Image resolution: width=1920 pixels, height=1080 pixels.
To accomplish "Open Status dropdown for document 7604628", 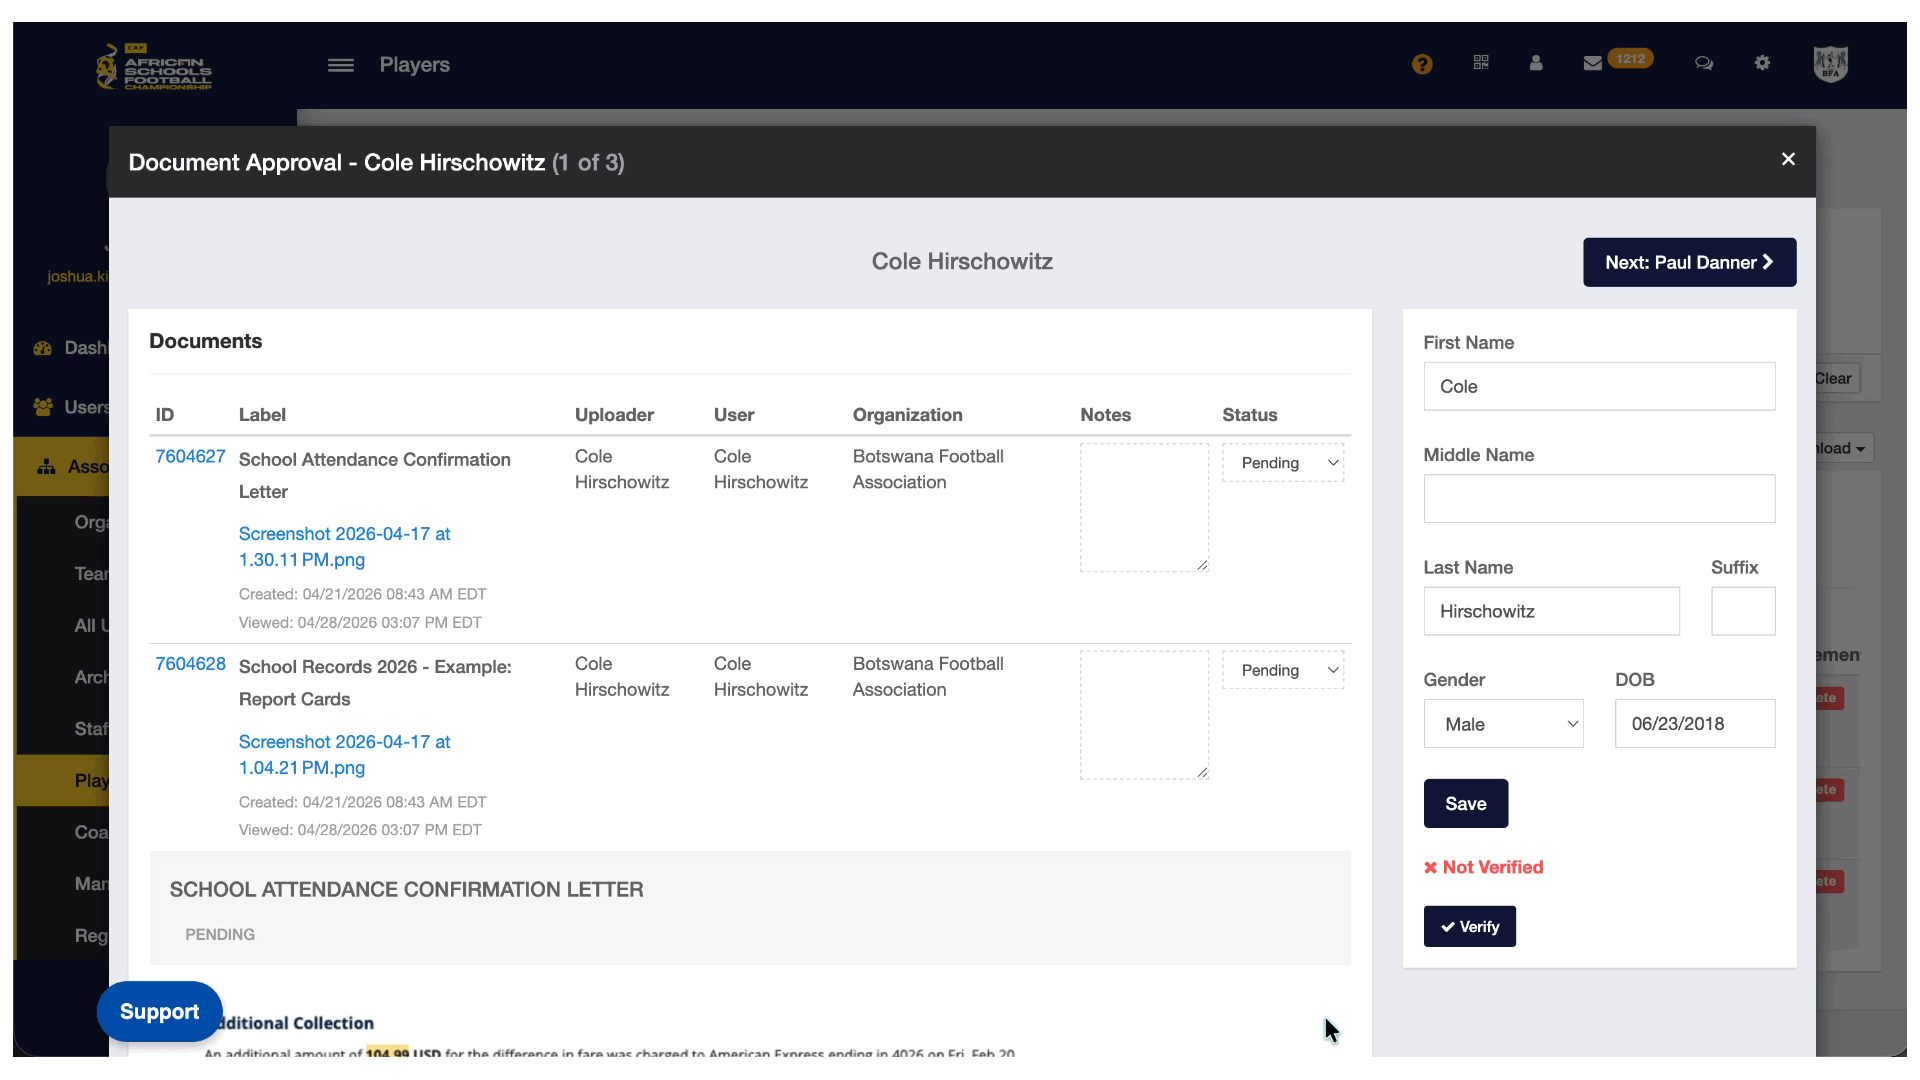I will coord(1283,670).
